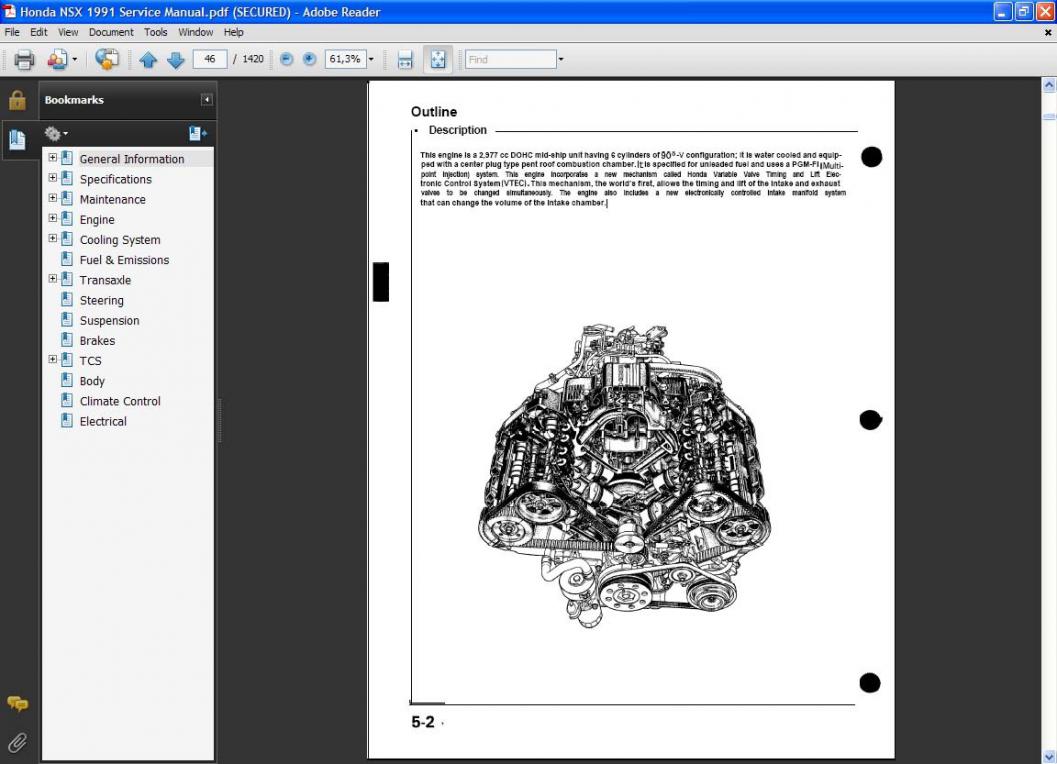Open Find options dropdown arrow
Viewport: 1057px width, 764px height.
pyautogui.click(x=561, y=60)
